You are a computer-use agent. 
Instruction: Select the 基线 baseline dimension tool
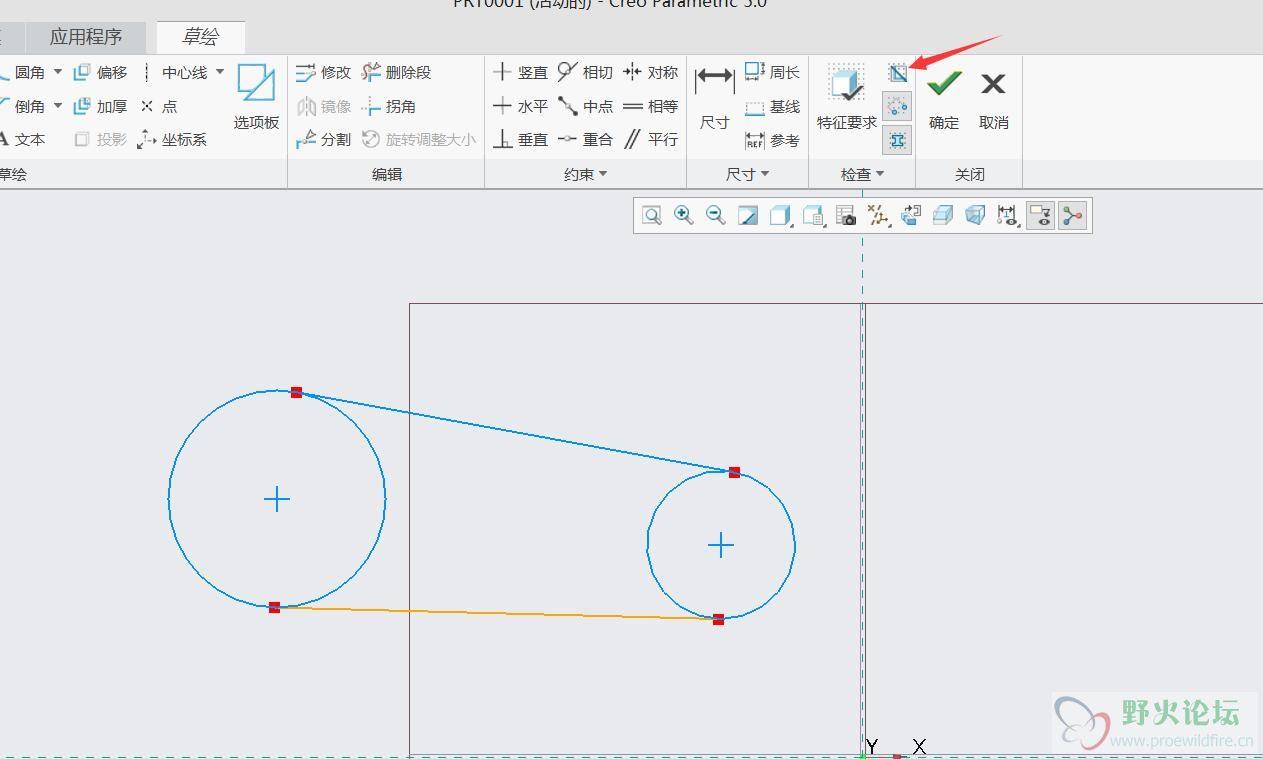coord(772,106)
